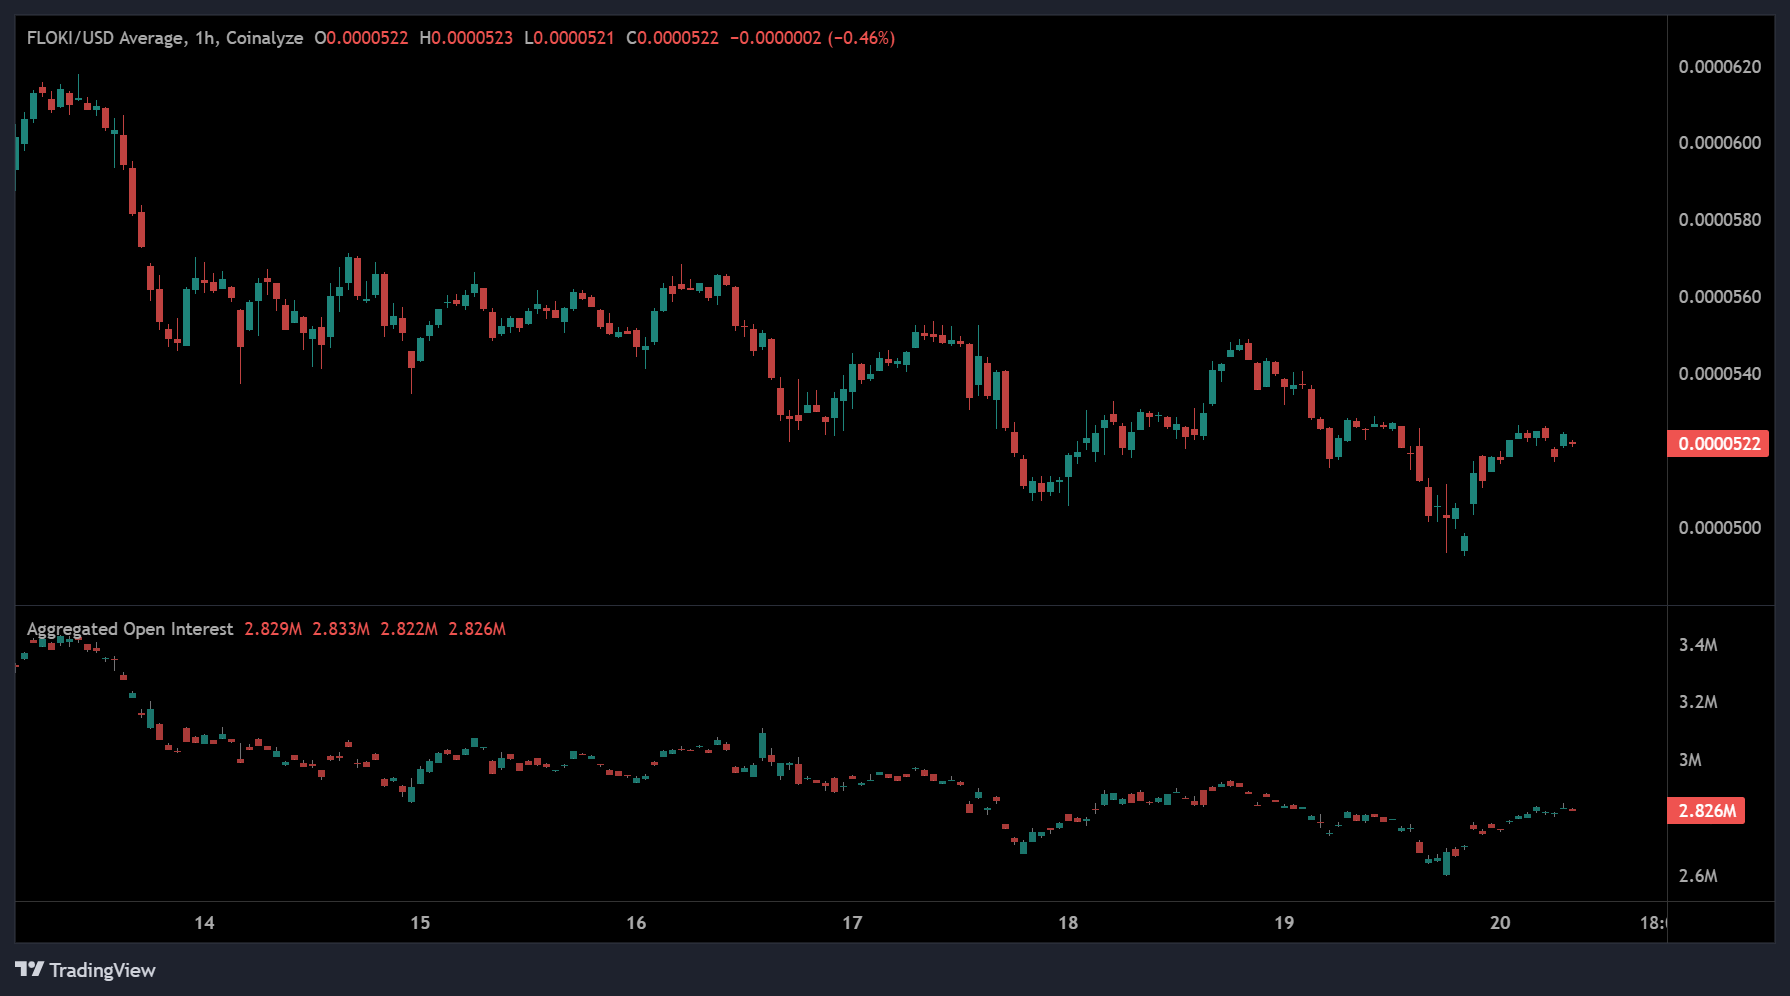The width and height of the screenshot is (1790, 996).
Task: Click the Low value L0.0000521
Action: pyautogui.click(x=569, y=38)
